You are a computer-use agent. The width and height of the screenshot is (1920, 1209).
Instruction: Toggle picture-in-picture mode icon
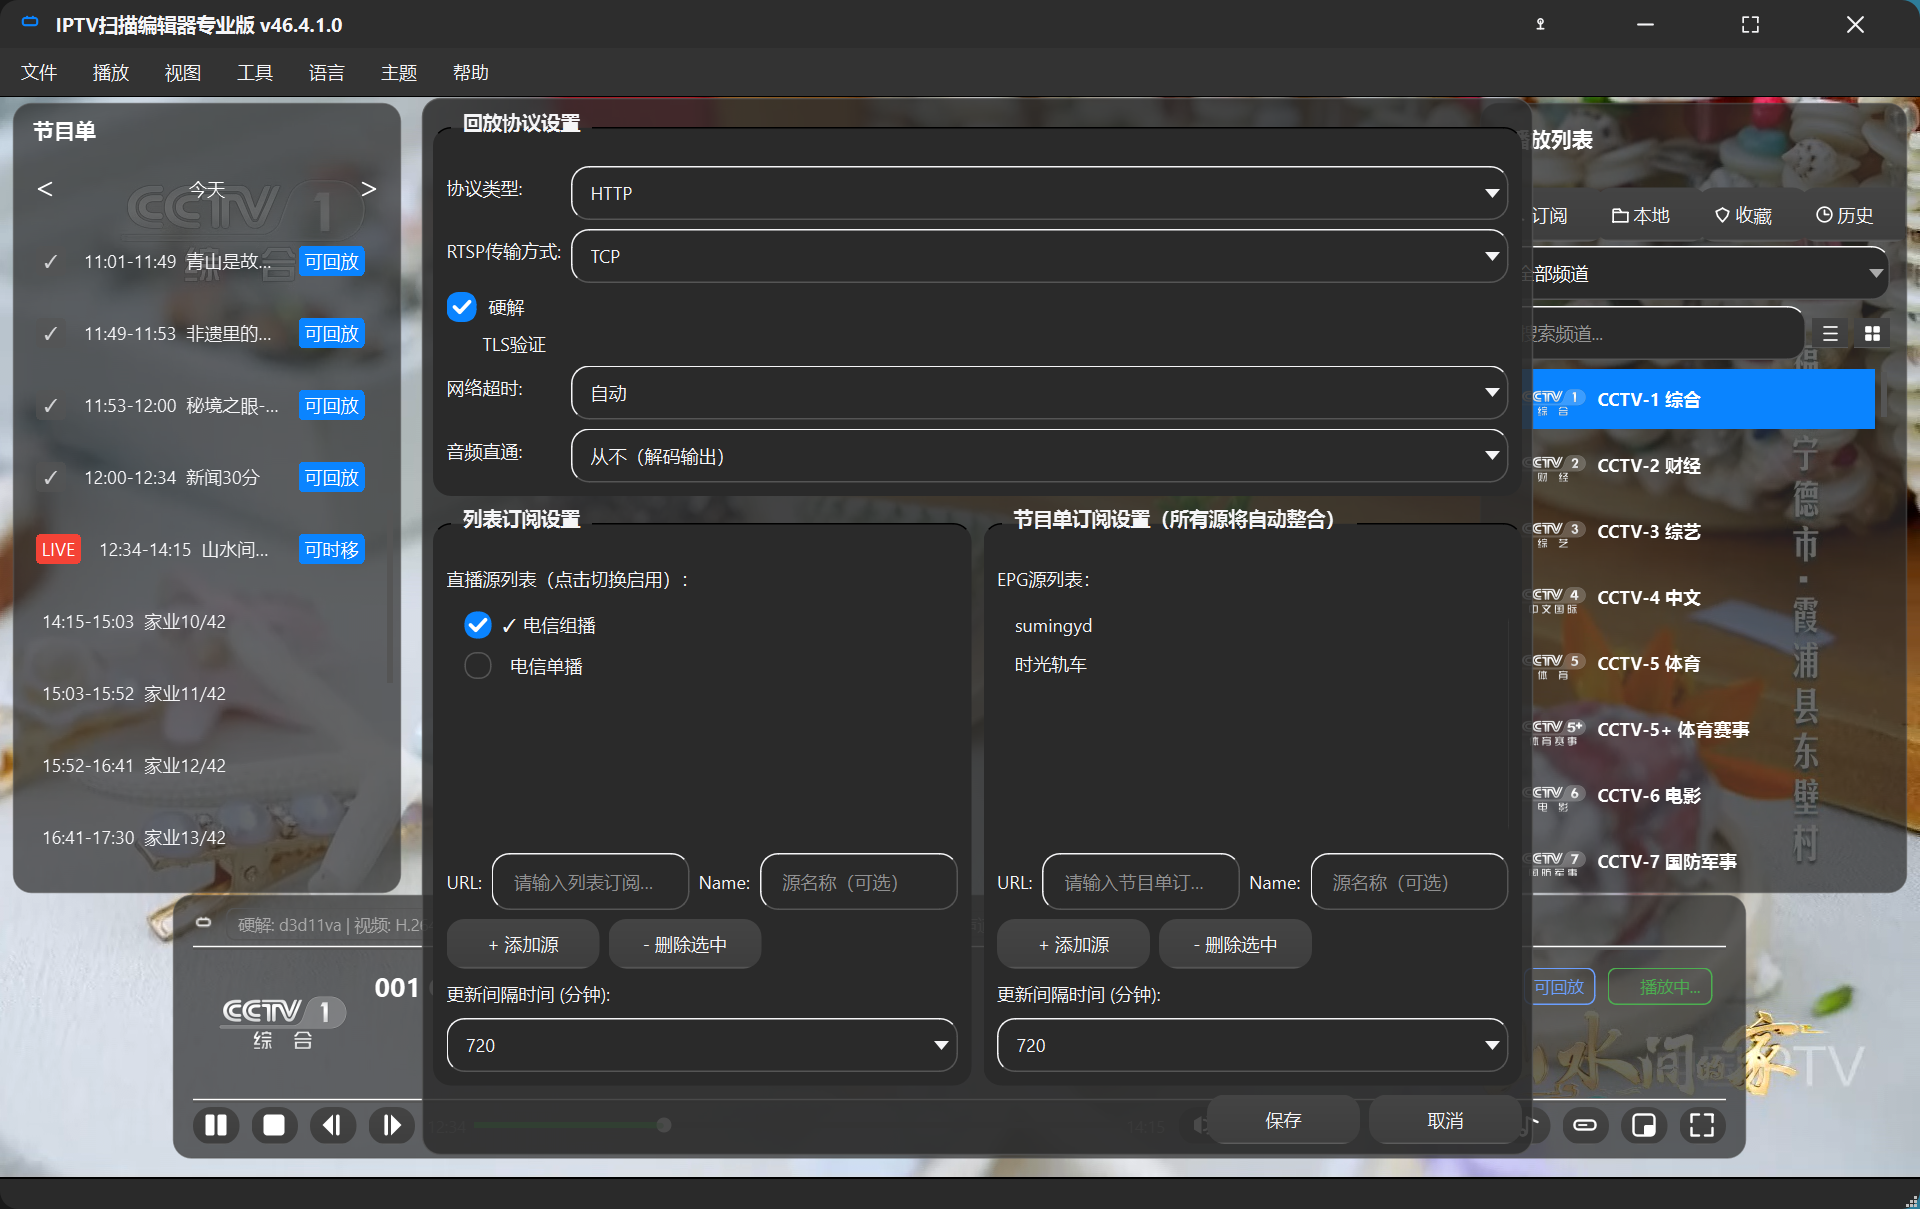[1643, 1125]
